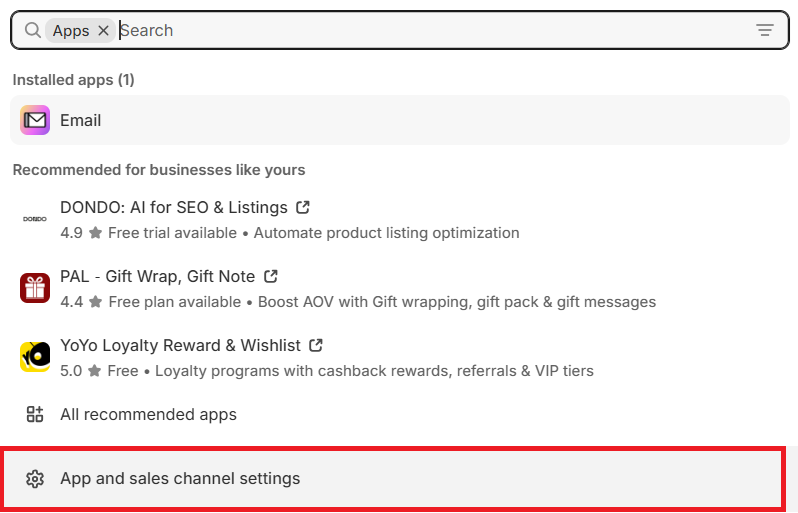Viewport: 798px width, 513px height.
Task: Open DONDO: AI for SEO & Listings
Action: pos(174,208)
